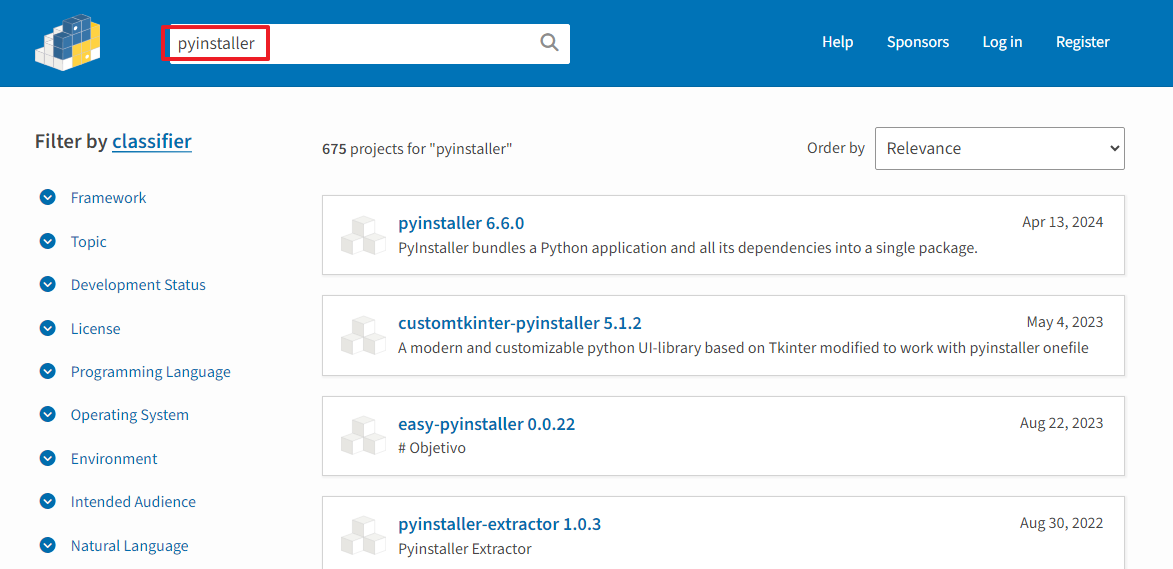
Task: Click the package cube icon beside pyinstaller 6.6.0
Action: 363,235
